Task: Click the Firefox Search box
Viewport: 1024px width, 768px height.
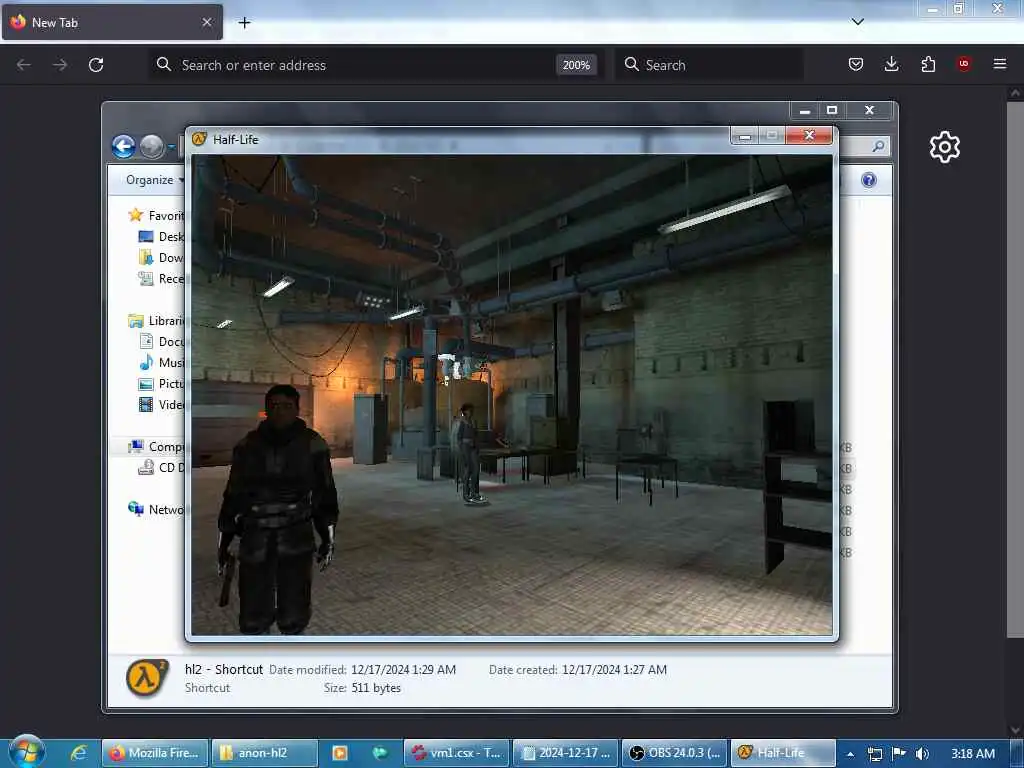Action: 709,65
